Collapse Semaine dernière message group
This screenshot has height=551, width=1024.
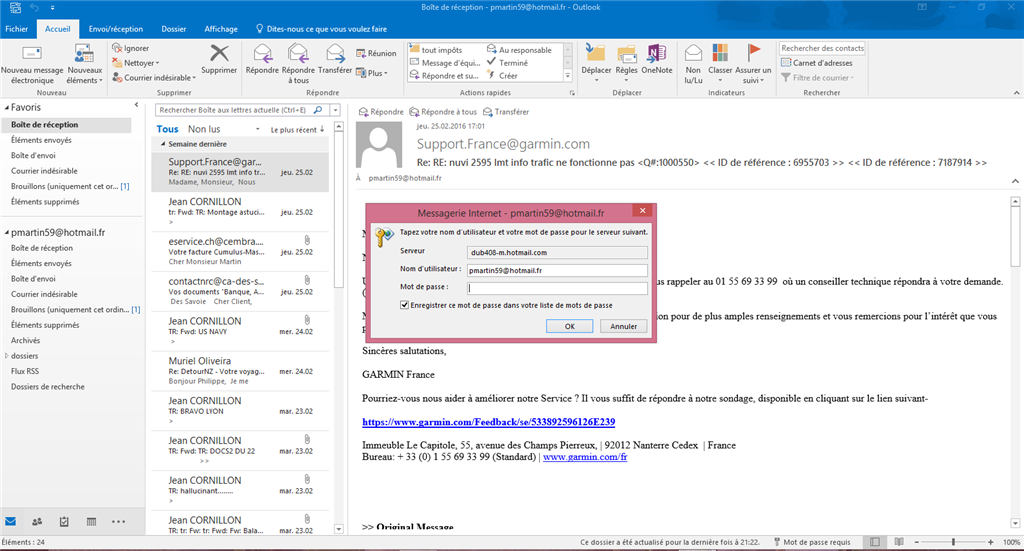tap(163, 144)
